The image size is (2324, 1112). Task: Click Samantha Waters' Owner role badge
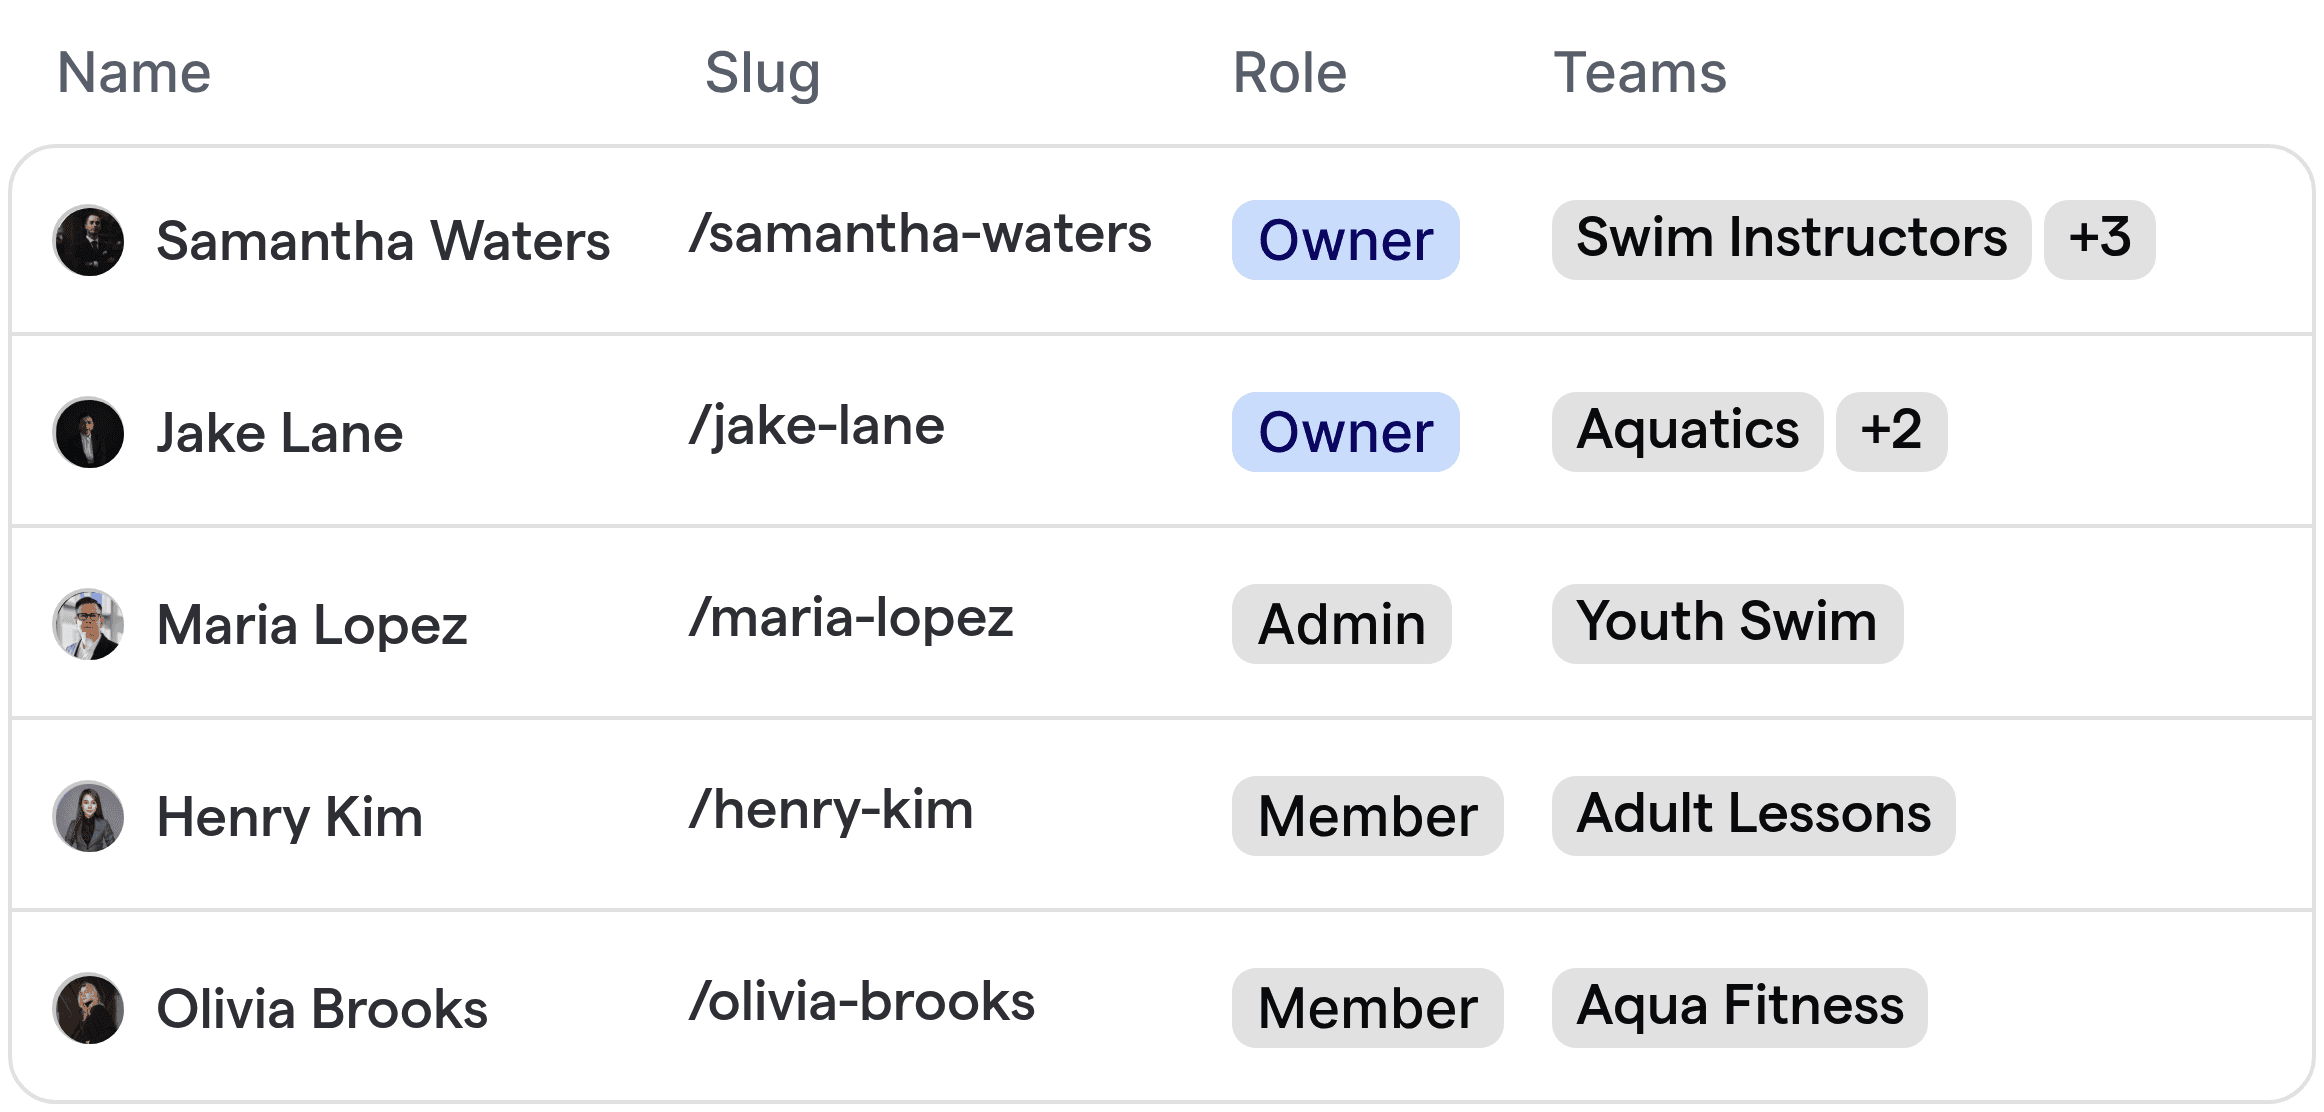pyautogui.click(x=1345, y=241)
